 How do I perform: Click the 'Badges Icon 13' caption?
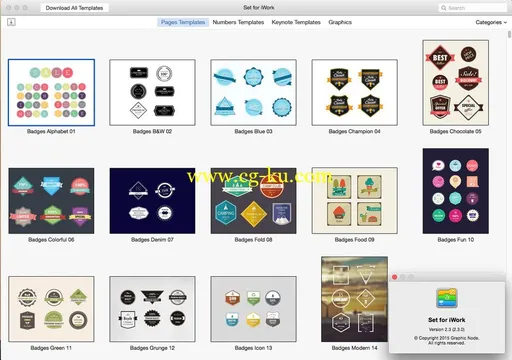tap(253, 348)
